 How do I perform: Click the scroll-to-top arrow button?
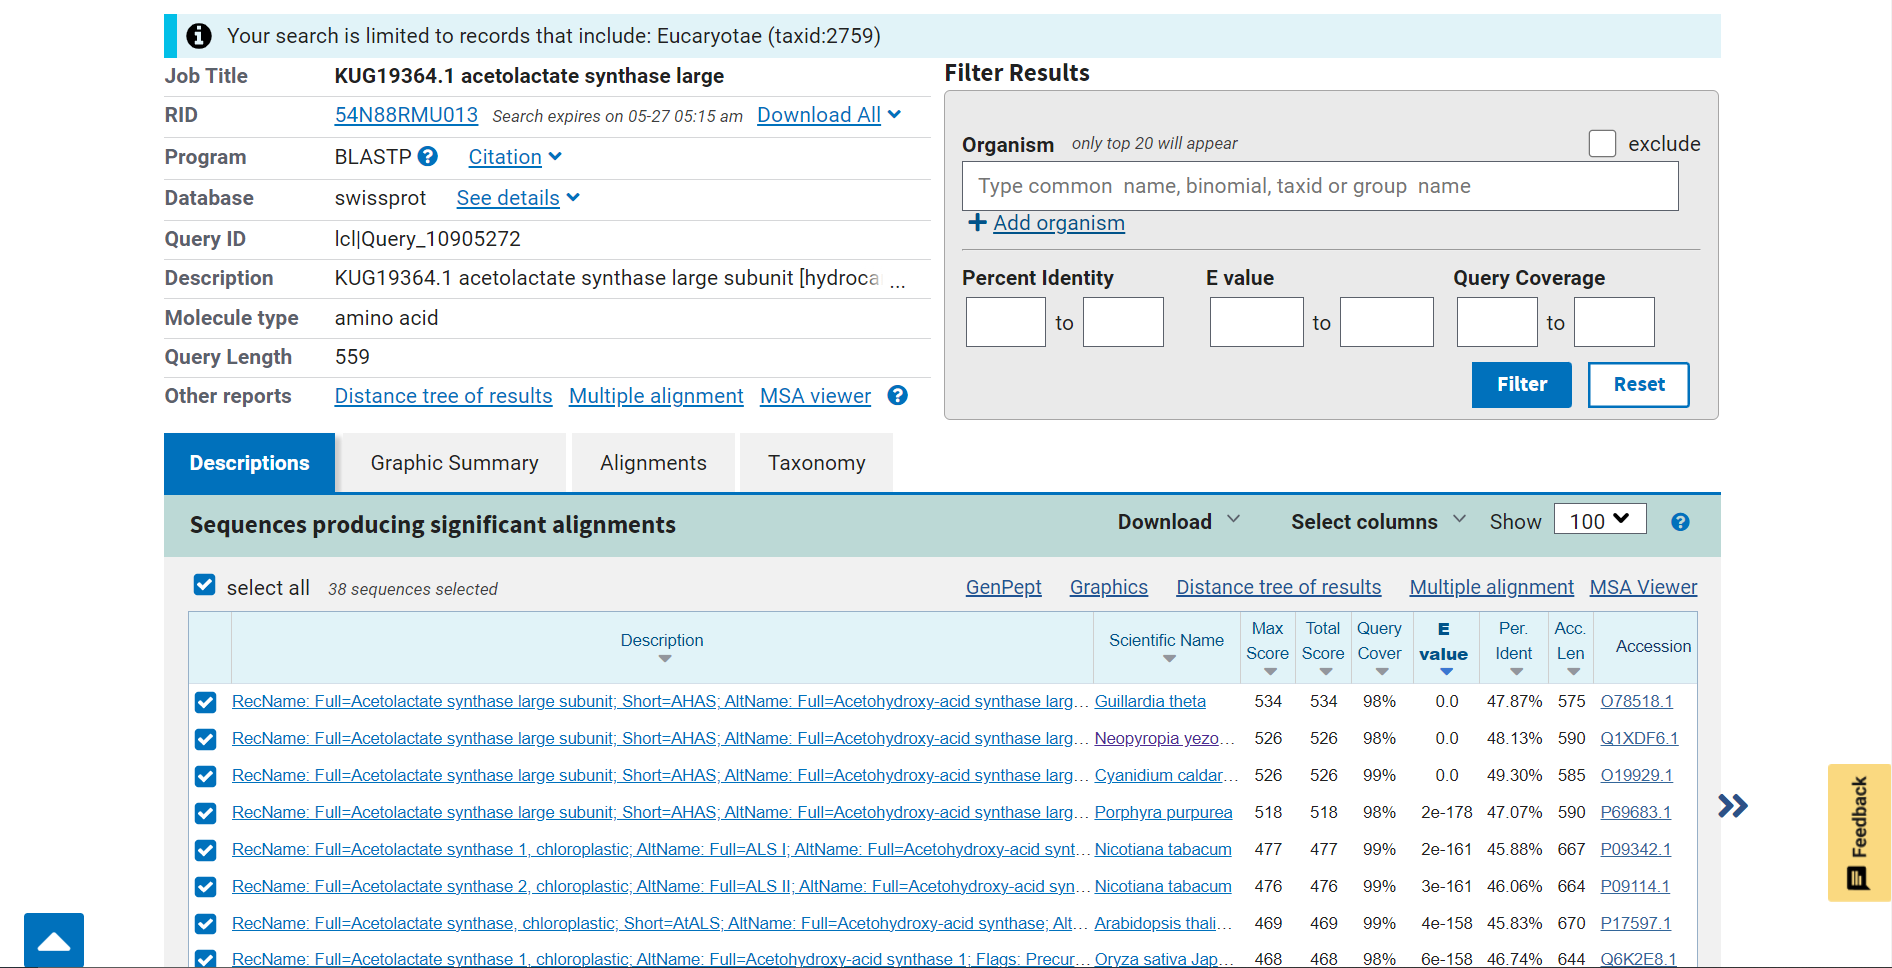[54, 940]
